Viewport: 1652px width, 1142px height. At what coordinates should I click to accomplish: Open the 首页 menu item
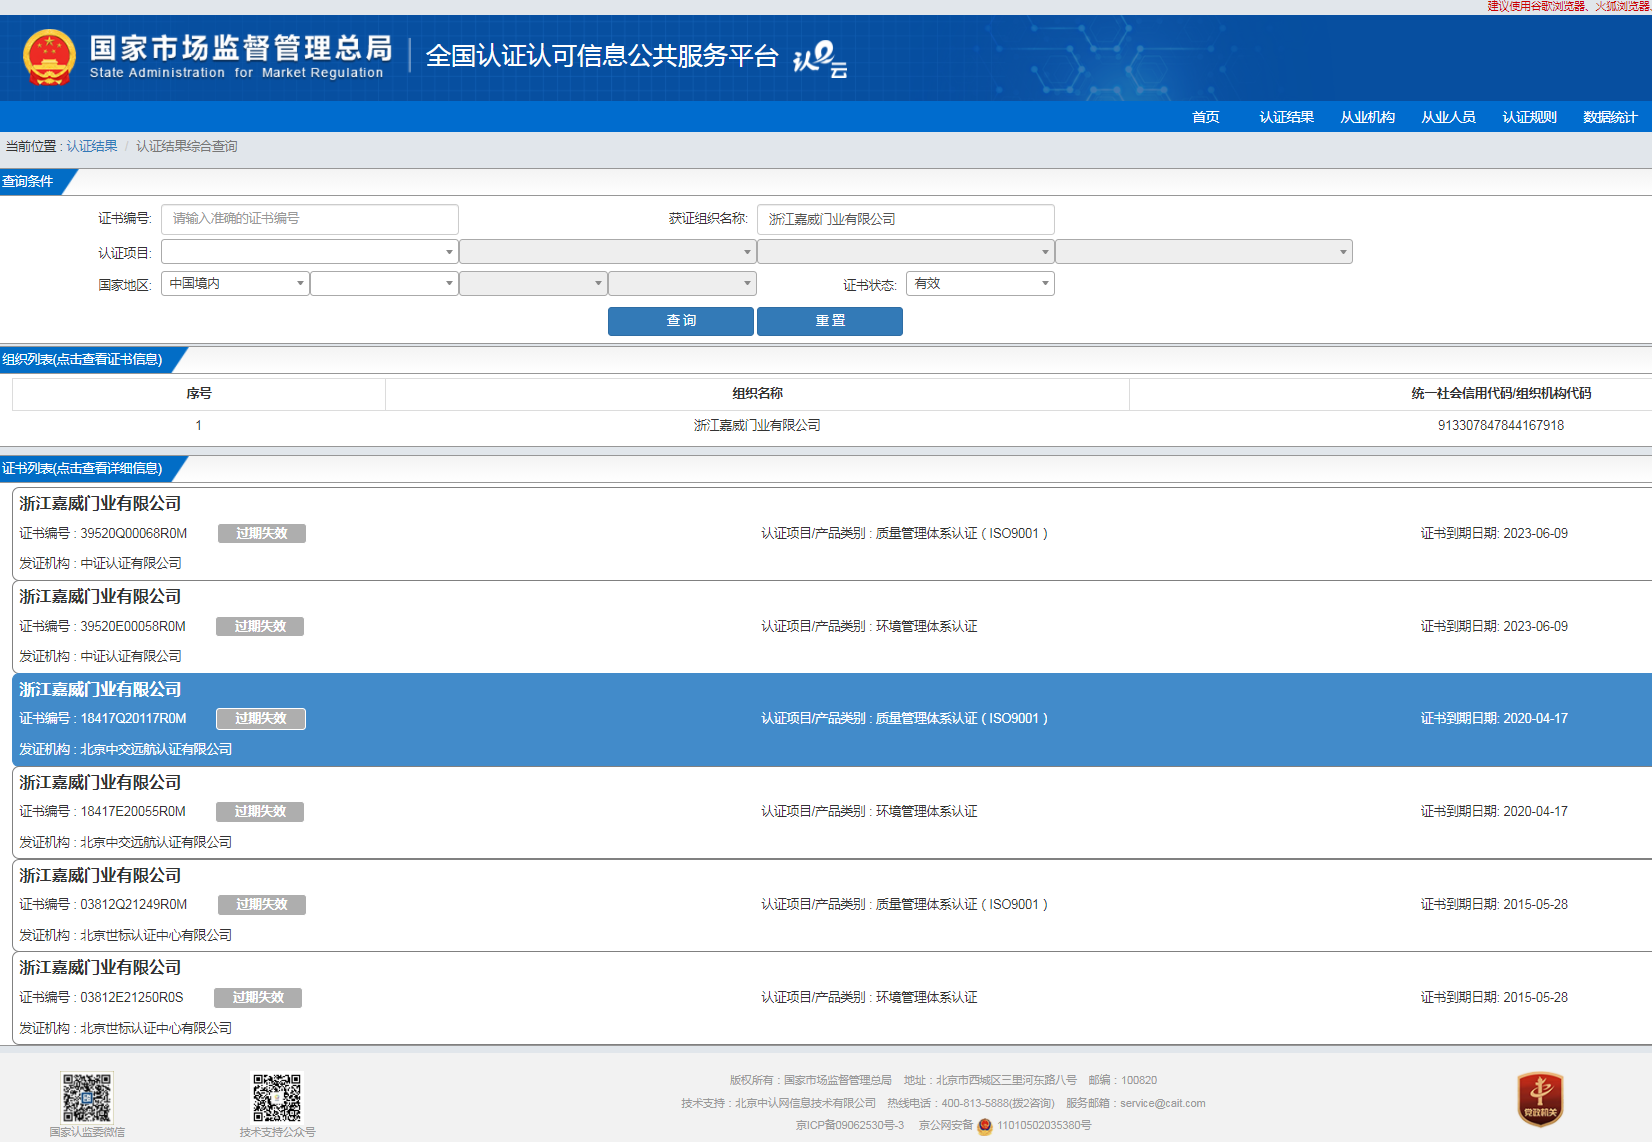click(x=1206, y=117)
